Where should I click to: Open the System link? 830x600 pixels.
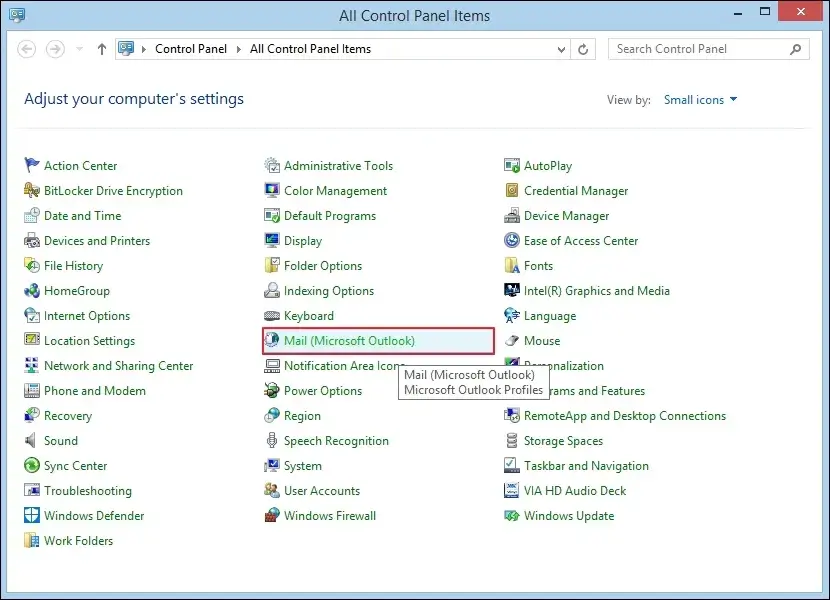[303, 466]
